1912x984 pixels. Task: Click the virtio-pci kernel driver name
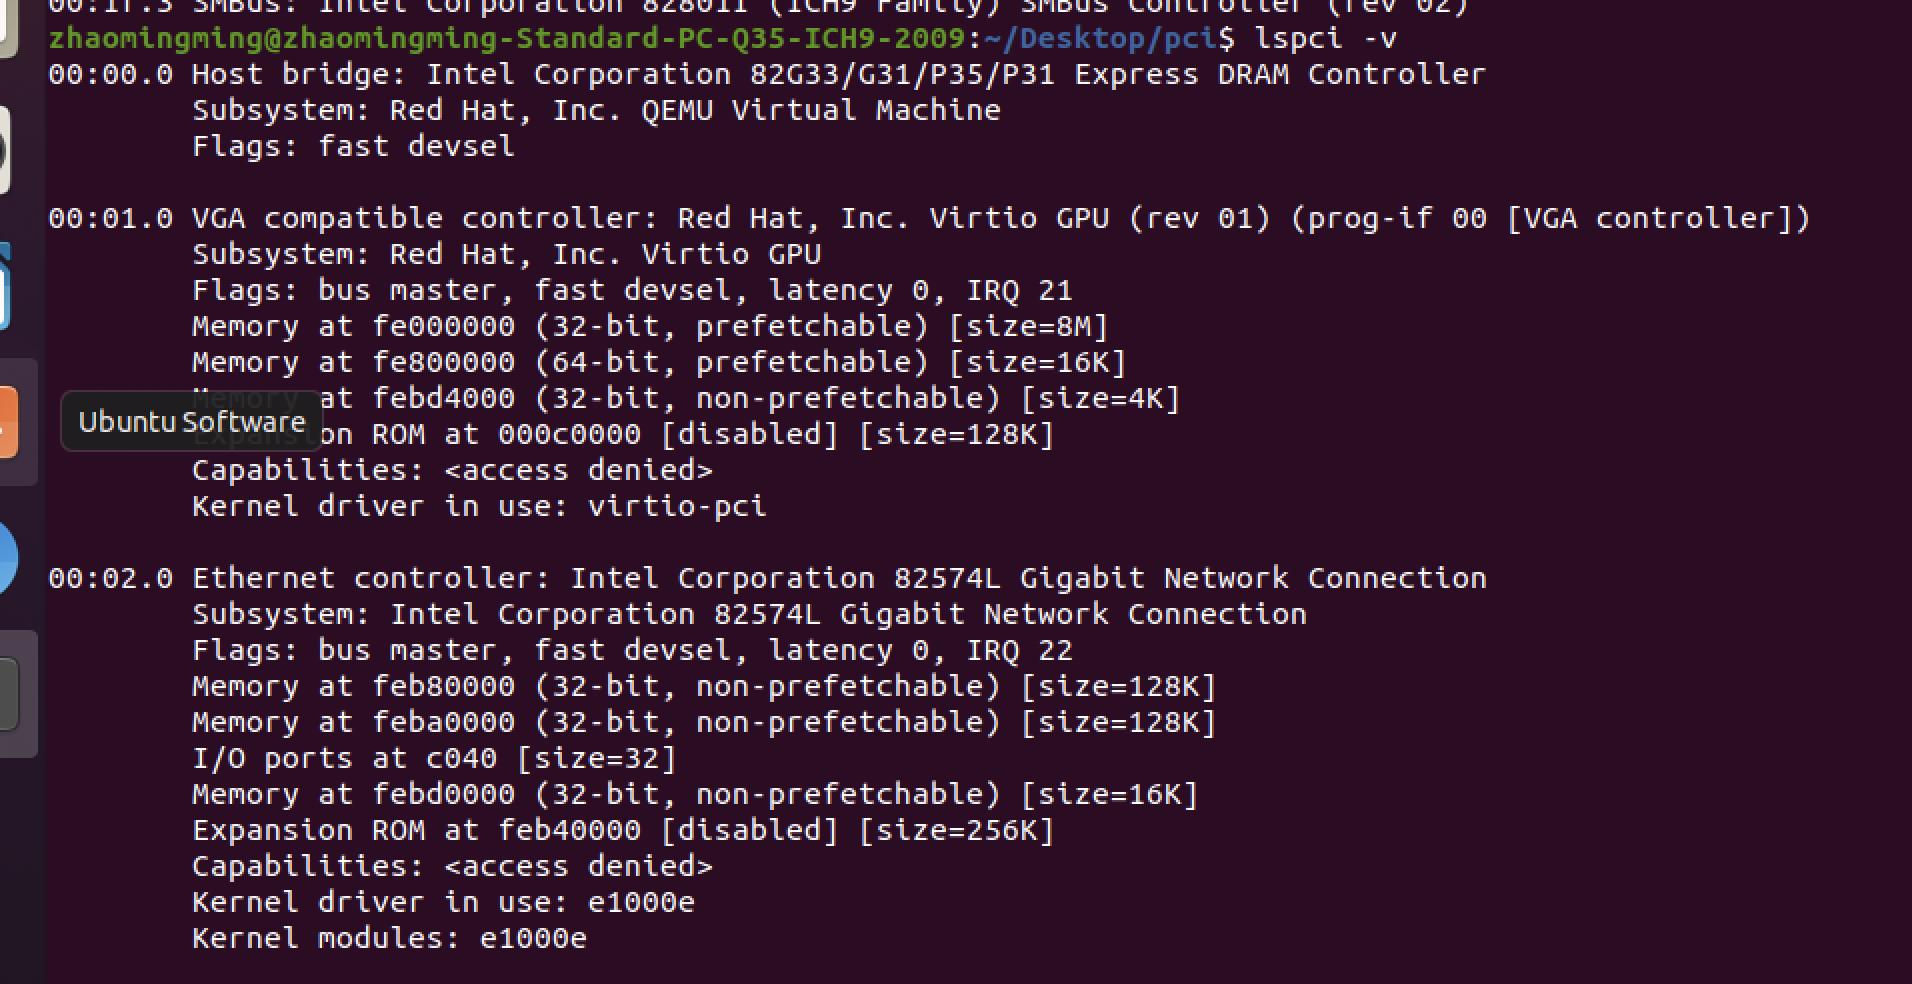677,506
